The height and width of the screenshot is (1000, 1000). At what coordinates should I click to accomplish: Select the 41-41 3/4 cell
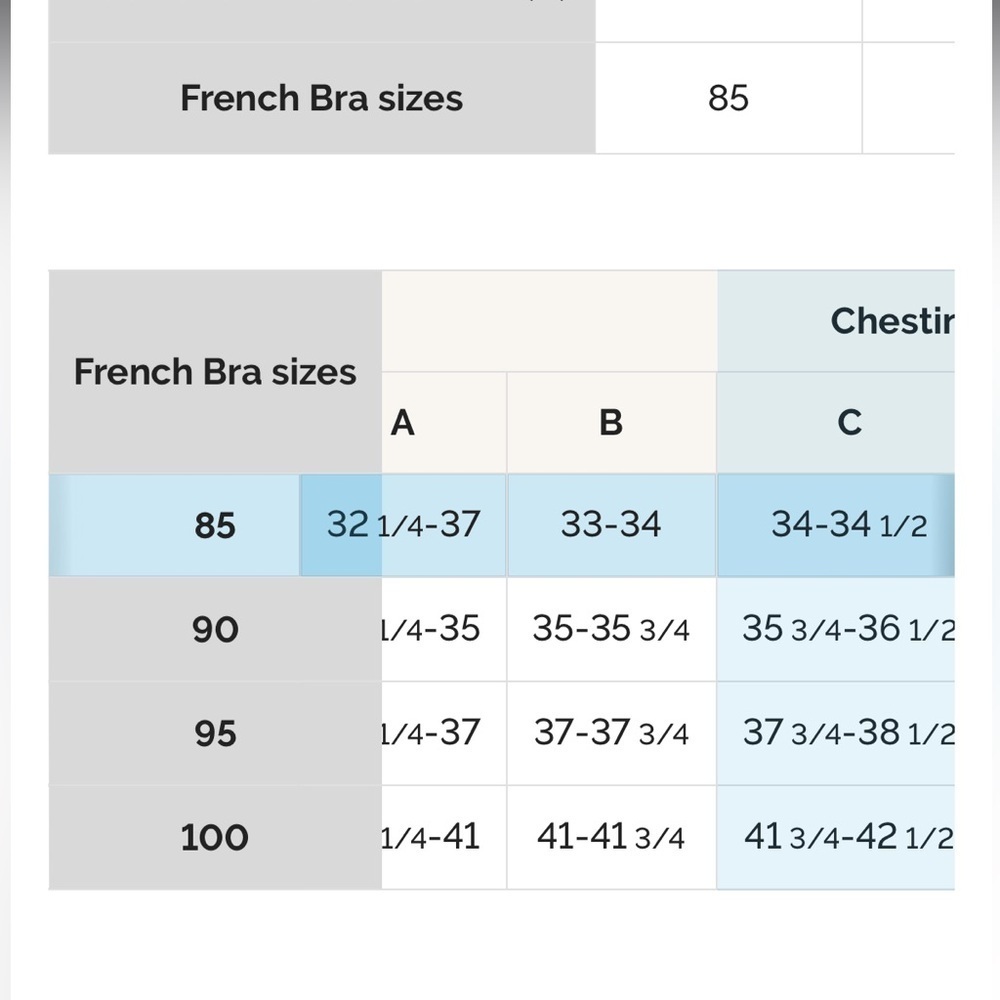[x=612, y=837]
